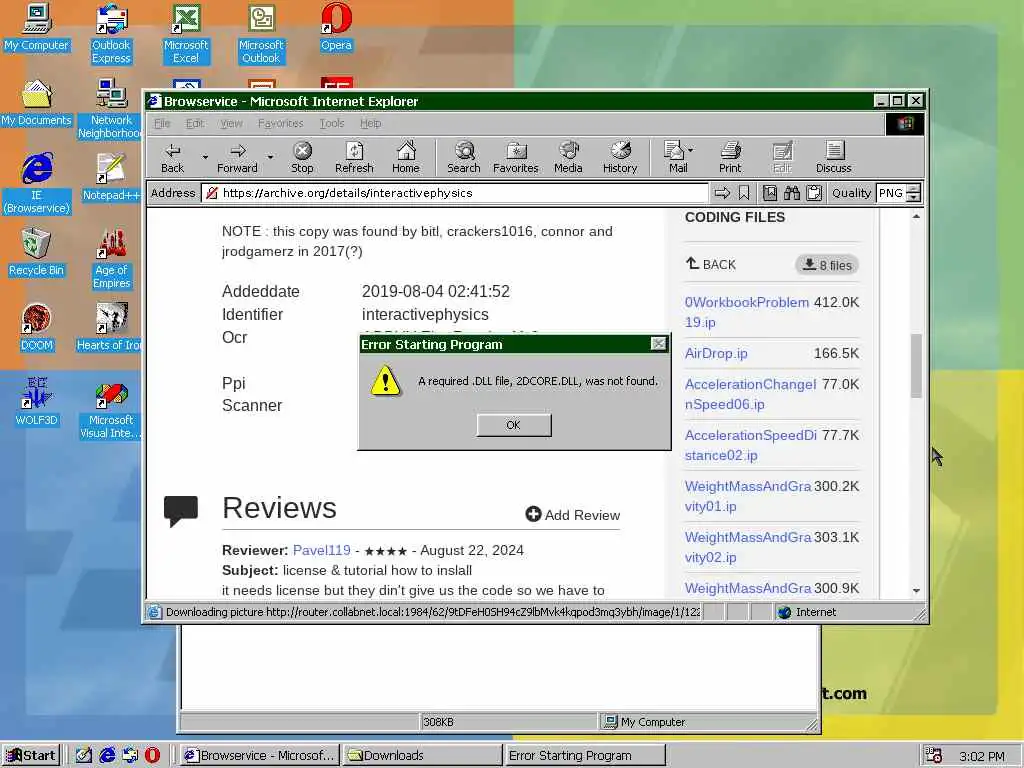Open the Tools menu
Image resolution: width=1024 pixels, height=768 pixels.
[x=332, y=123]
